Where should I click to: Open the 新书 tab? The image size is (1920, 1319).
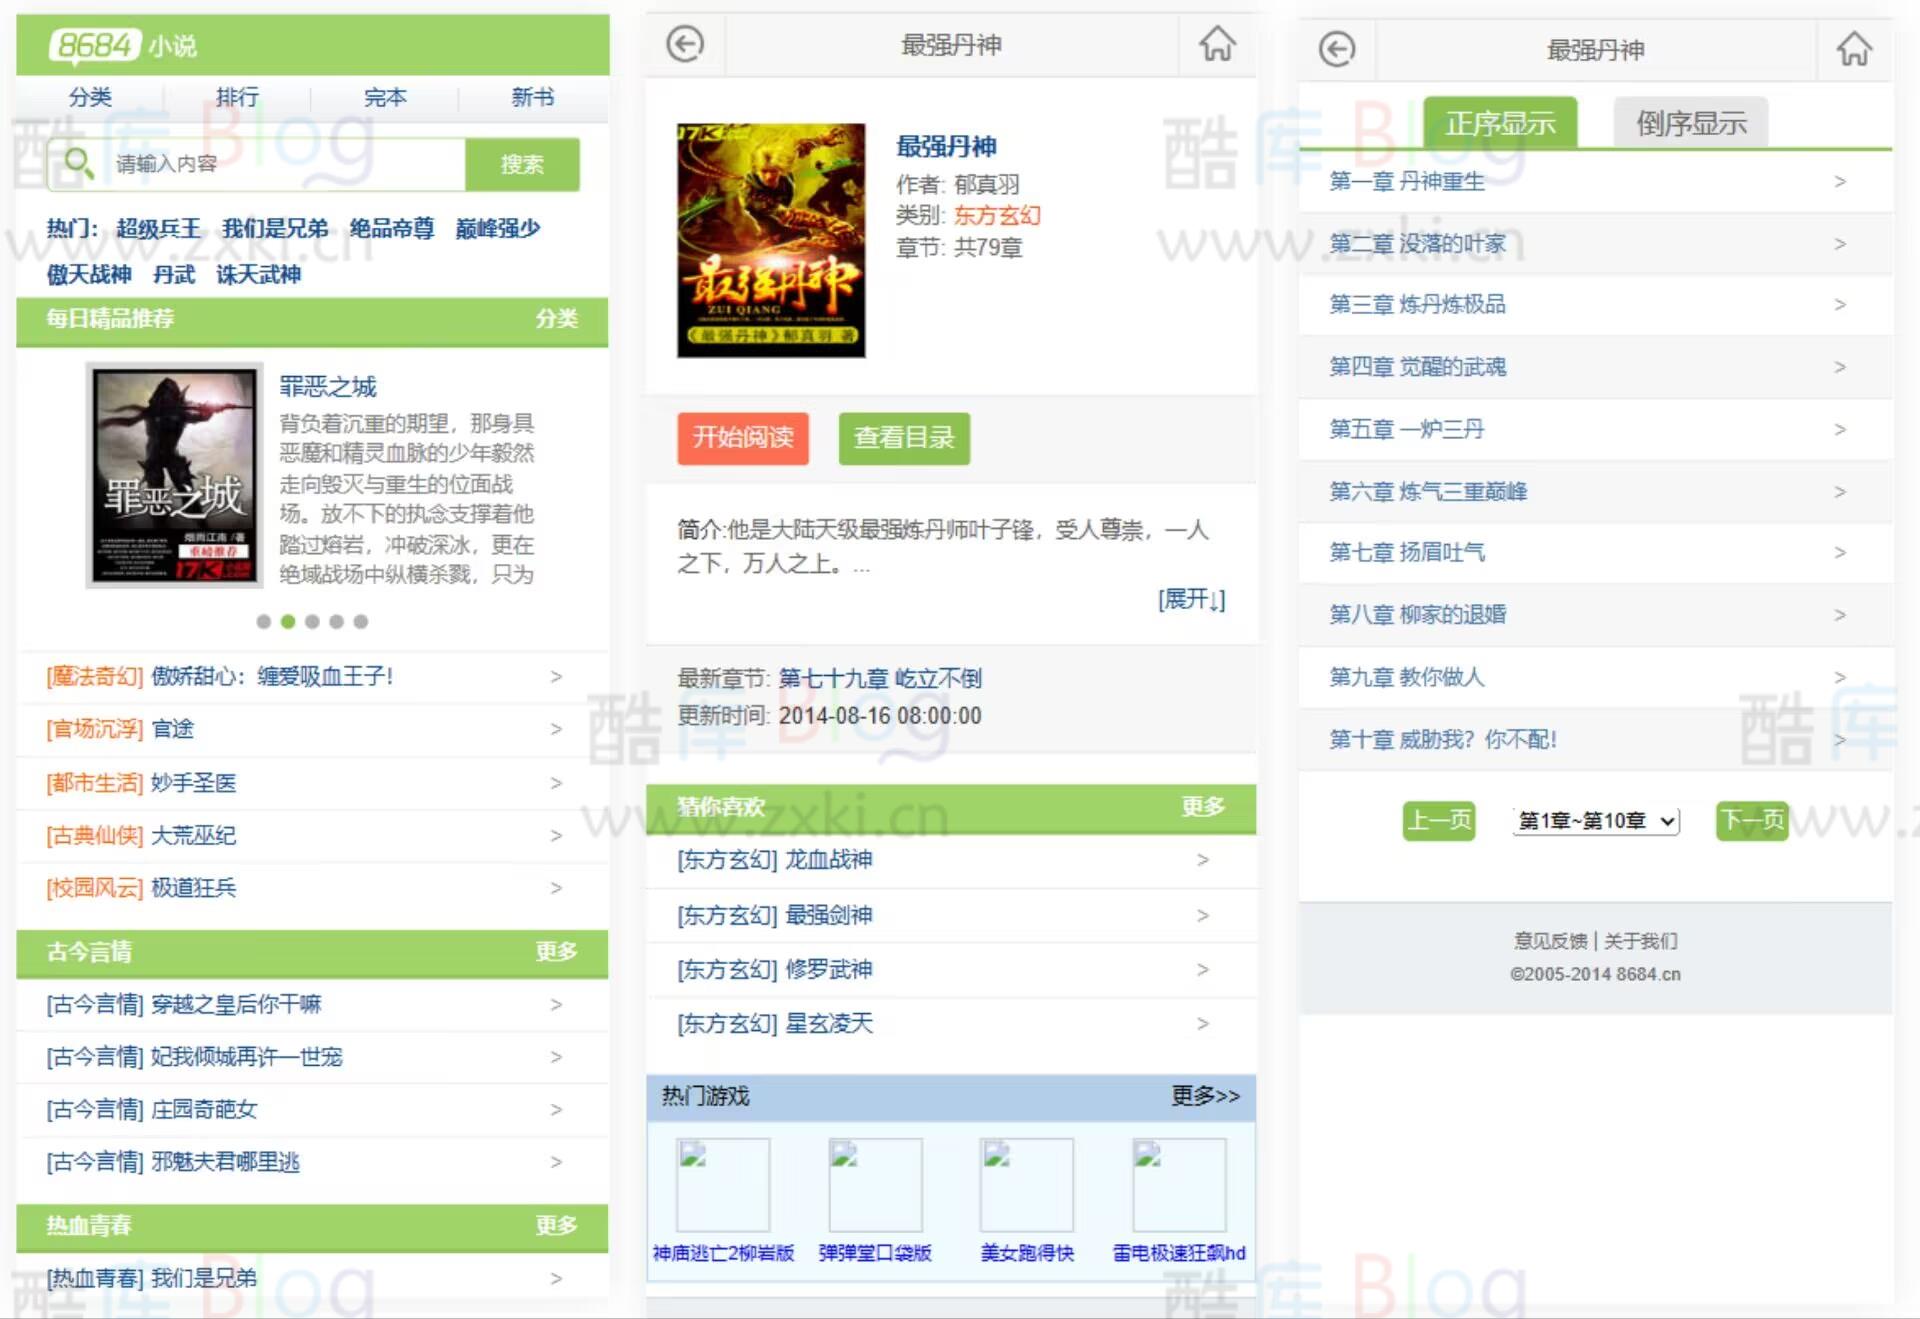[533, 96]
